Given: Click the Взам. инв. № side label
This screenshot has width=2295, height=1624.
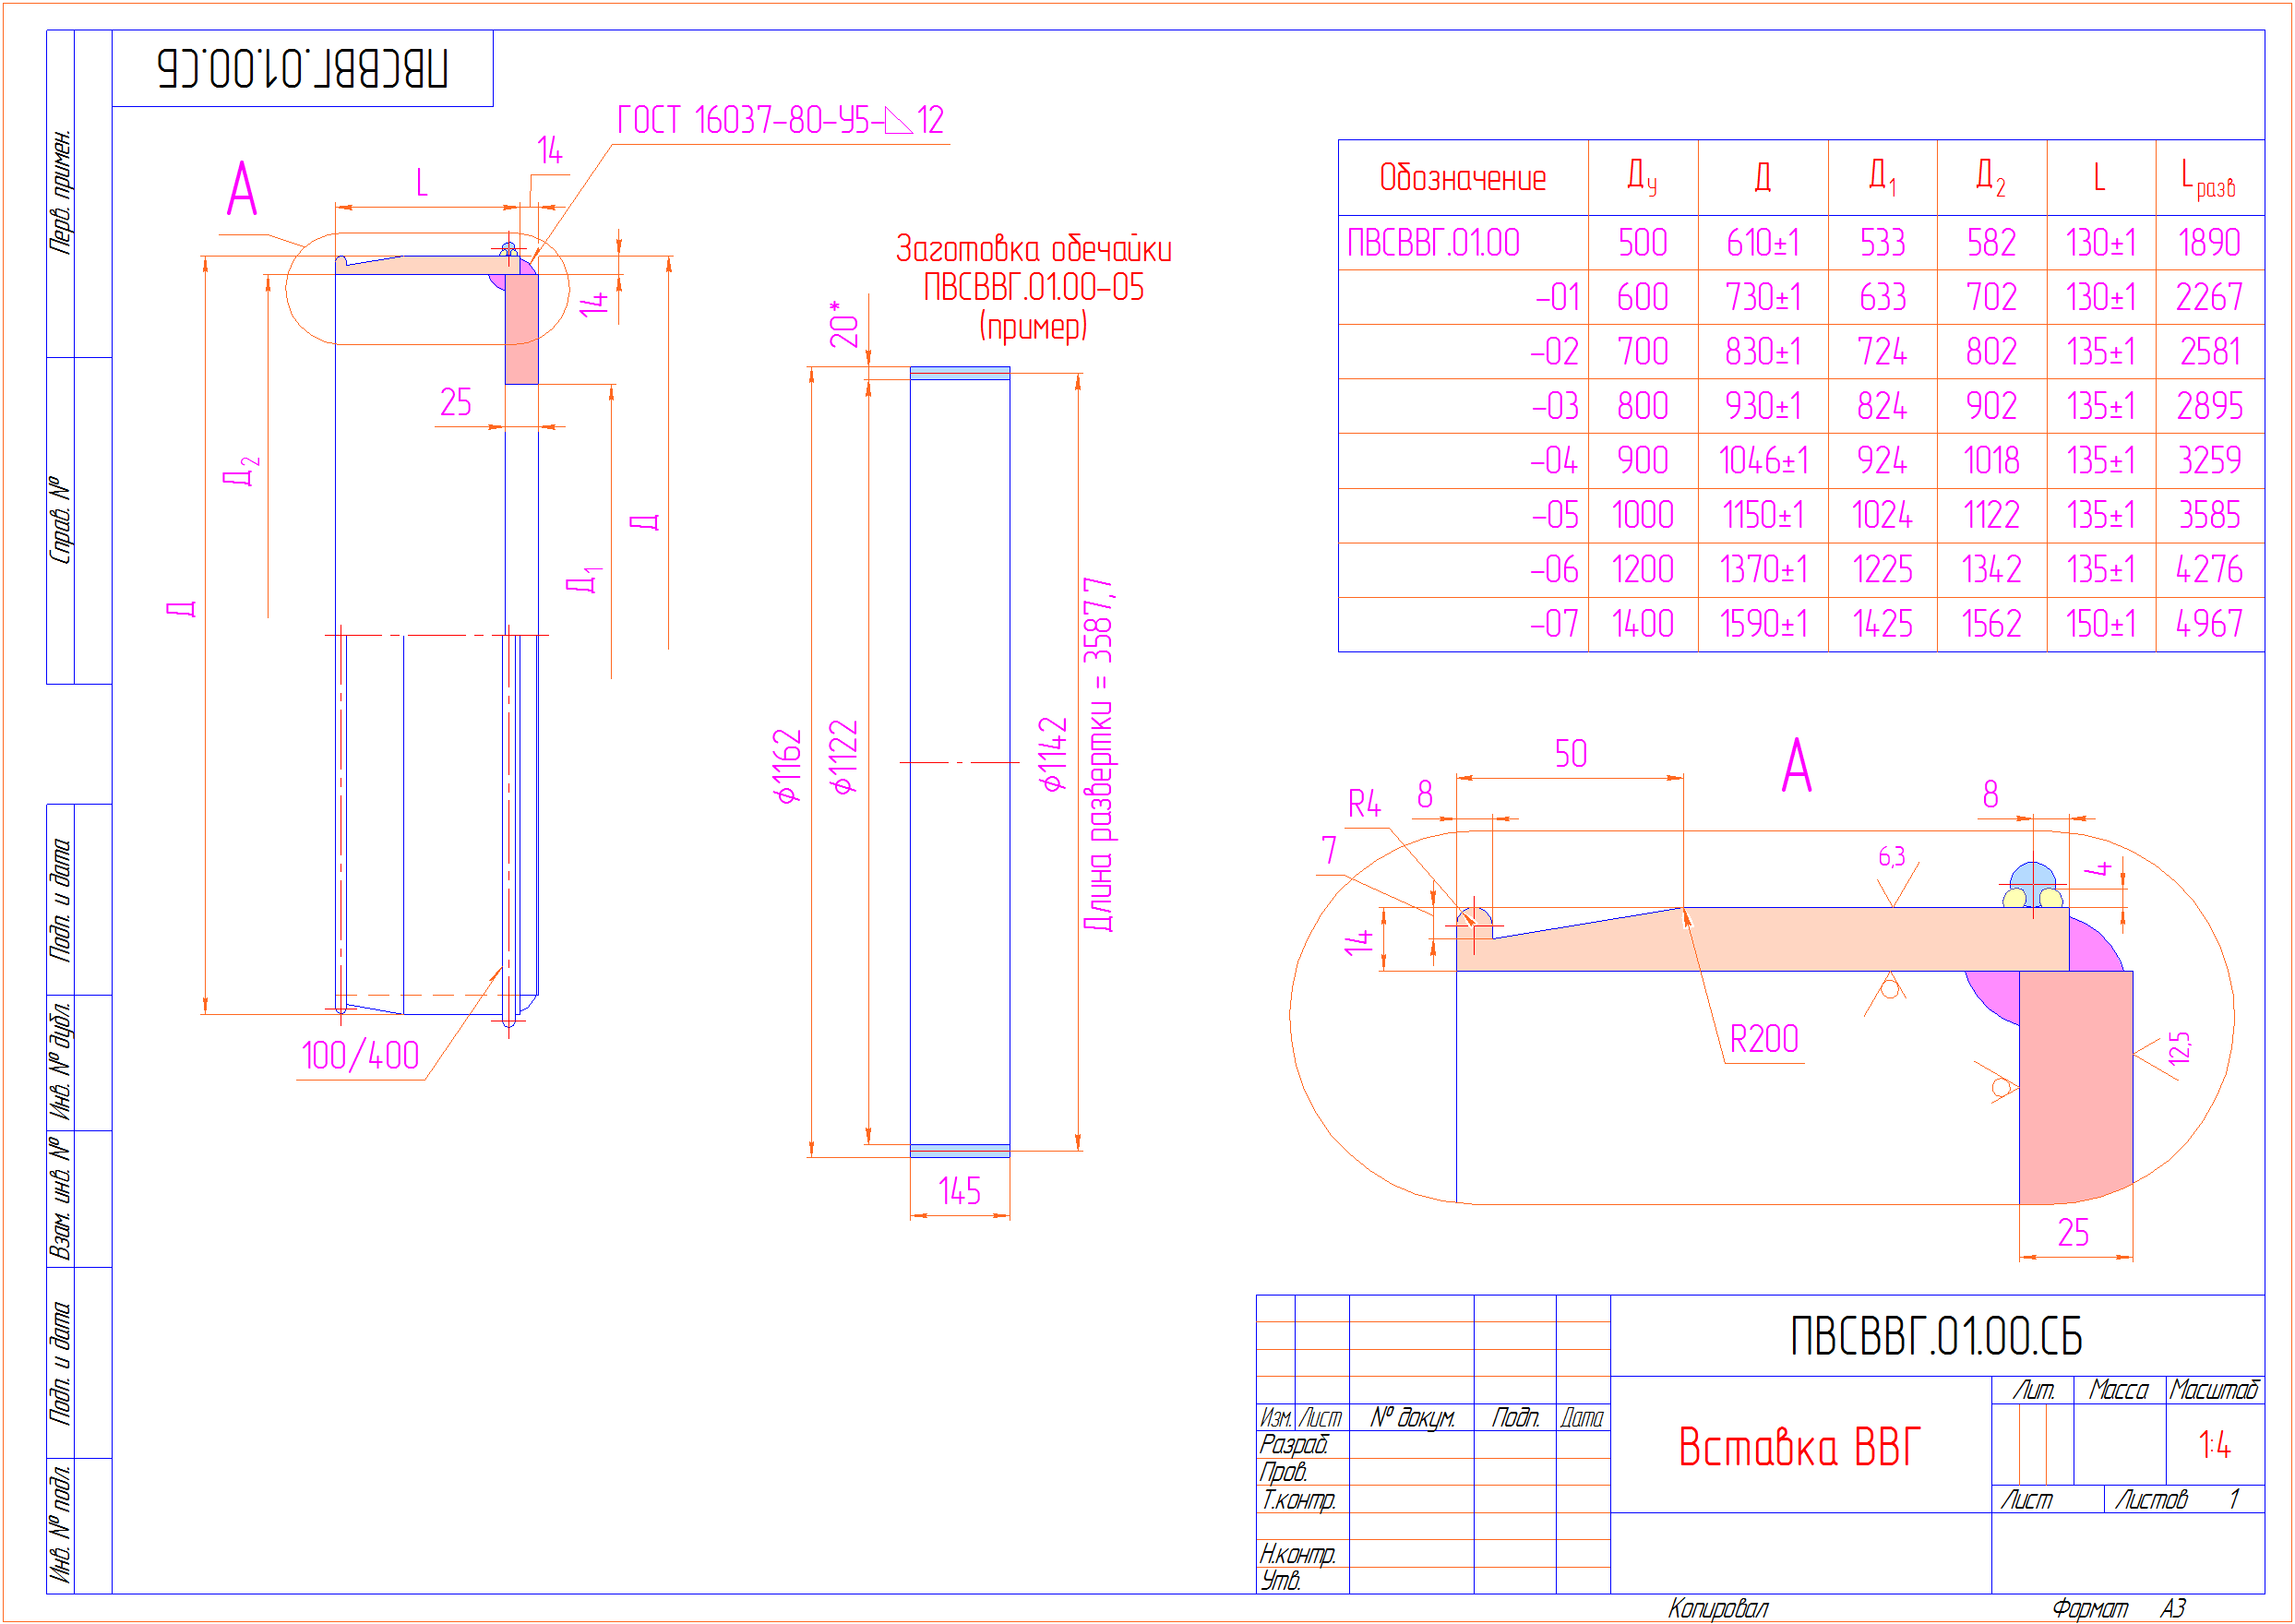Looking at the screenshot, I should point(60,1198).
